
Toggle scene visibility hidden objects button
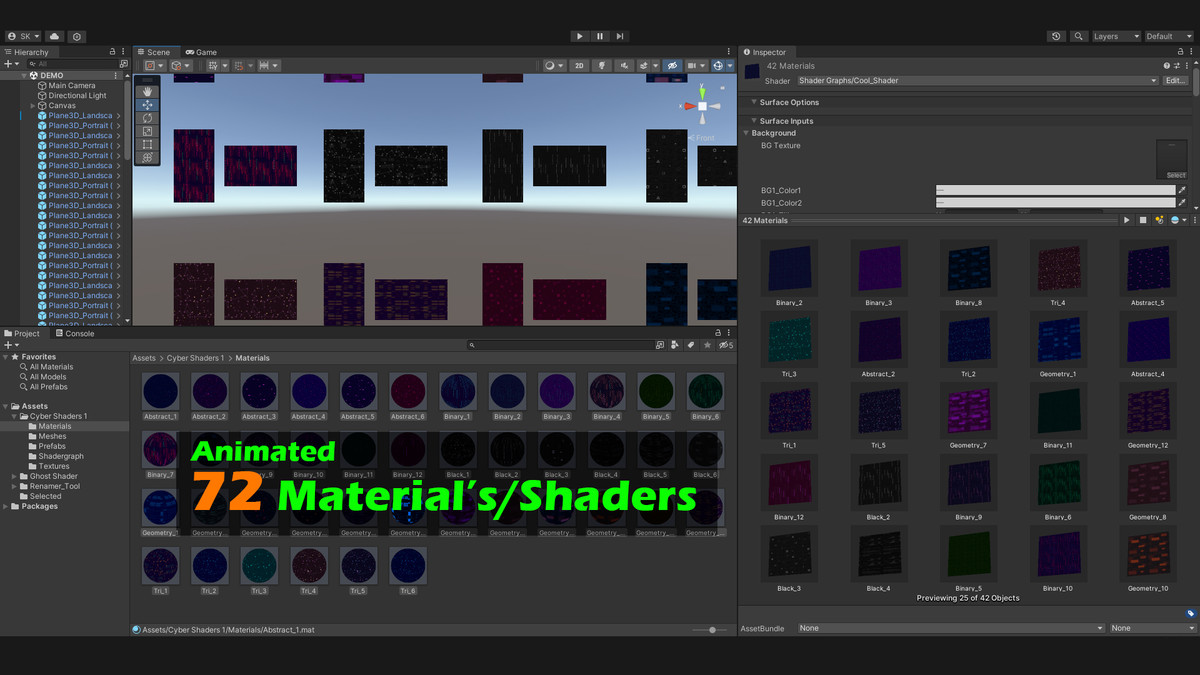tap(673, 66)
